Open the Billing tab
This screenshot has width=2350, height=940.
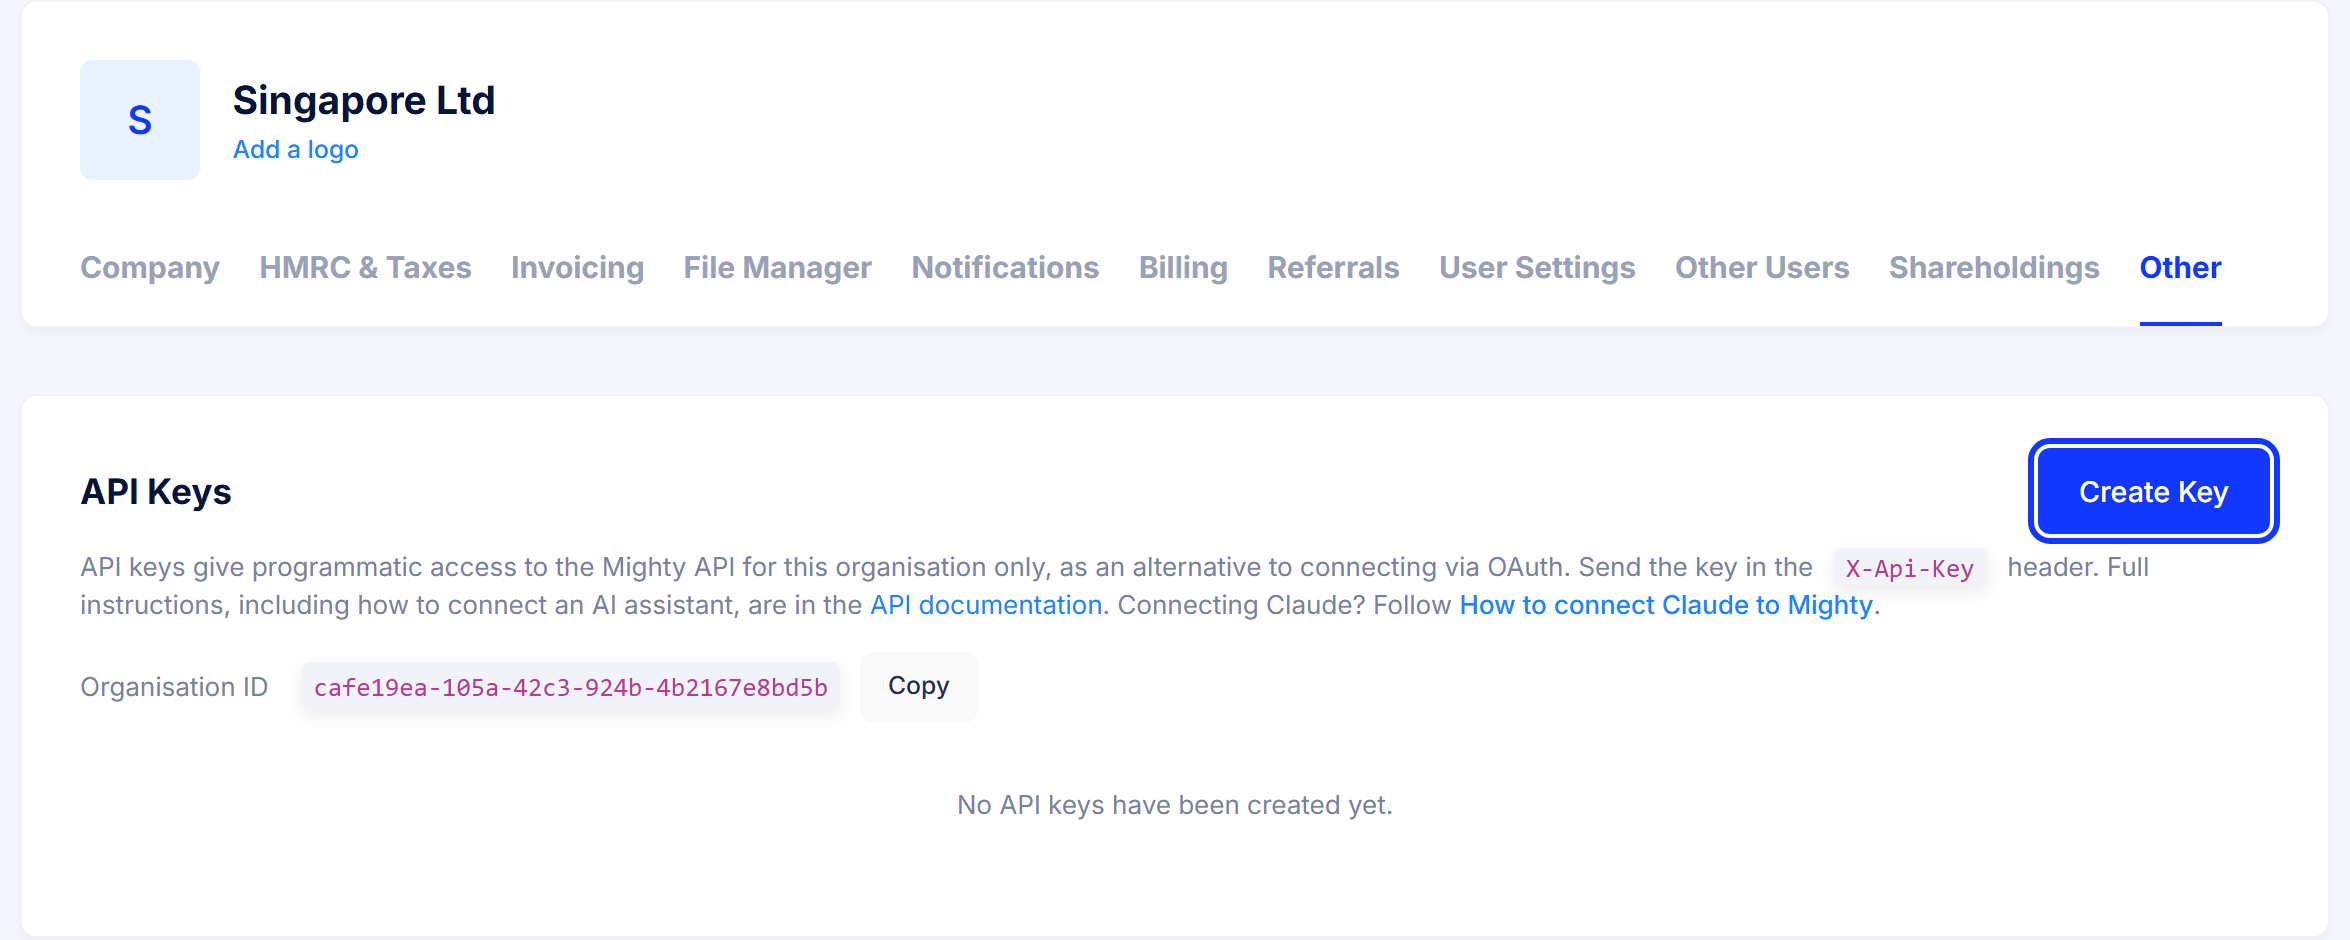point(1183,267)
